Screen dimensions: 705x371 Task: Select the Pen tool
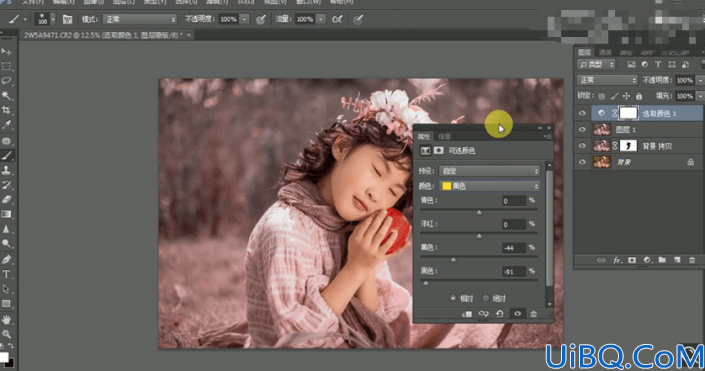[x=6, y=259]
